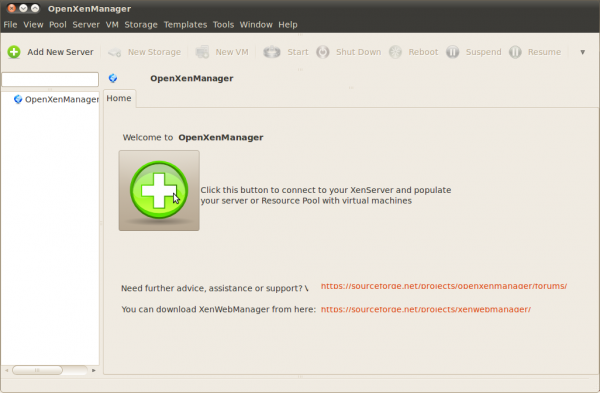The height and width of the screenshot is (393, 600).
Task: Click the Suspend pause icon
Action: [452, 52]
